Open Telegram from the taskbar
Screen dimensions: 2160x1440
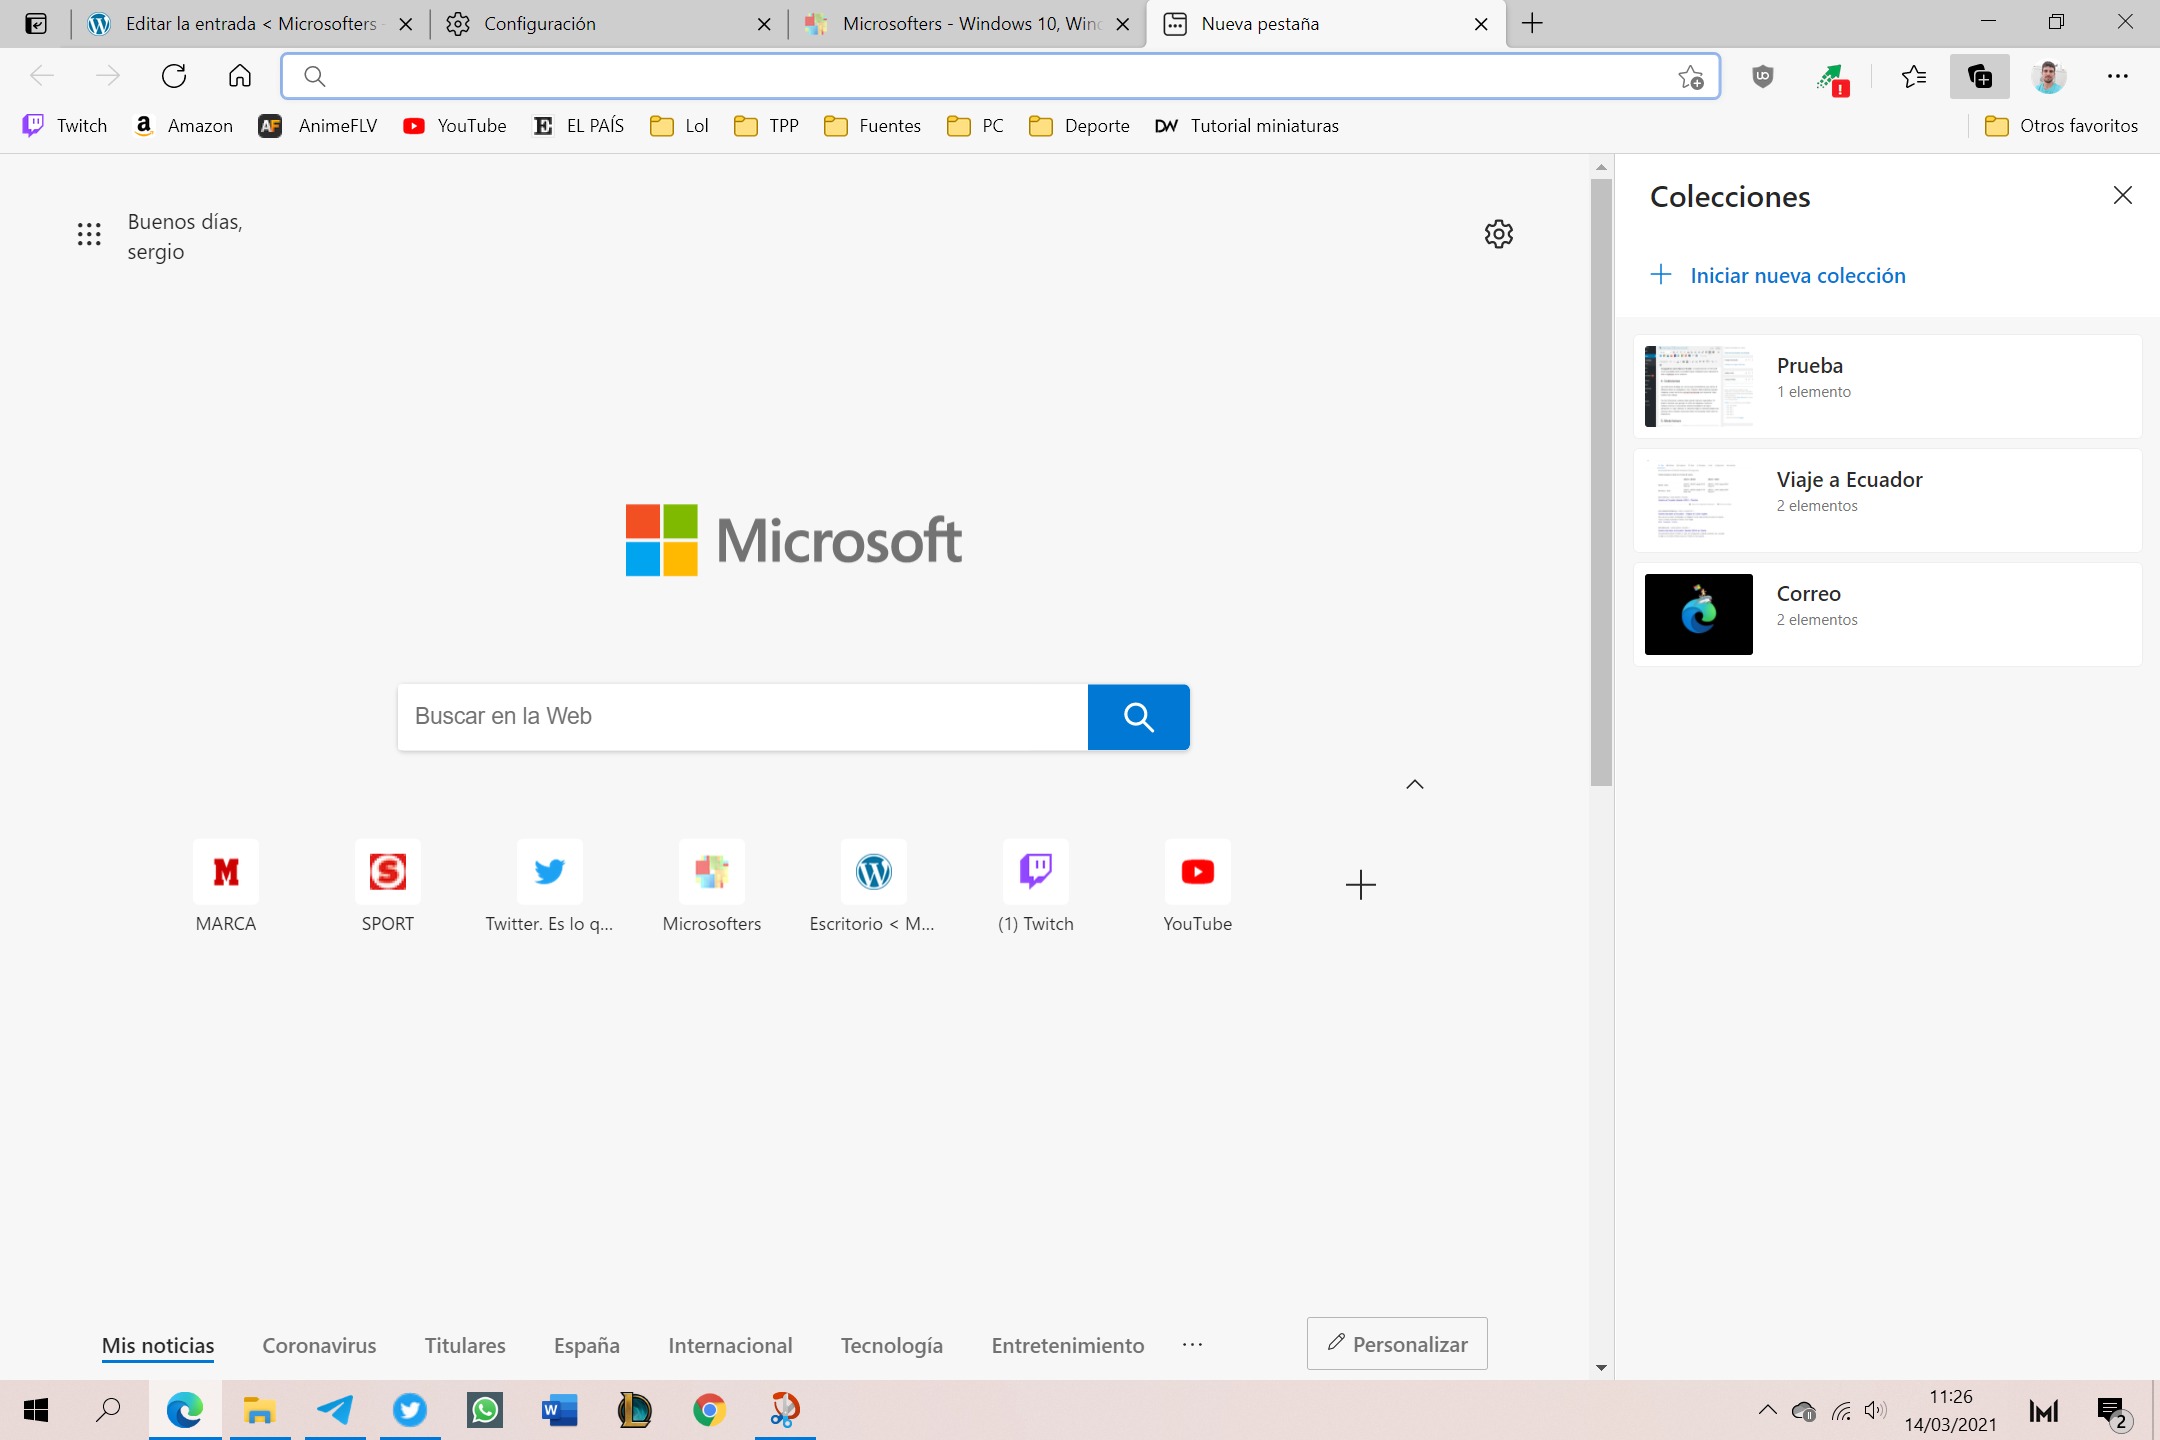click(x=335, y=1410)
